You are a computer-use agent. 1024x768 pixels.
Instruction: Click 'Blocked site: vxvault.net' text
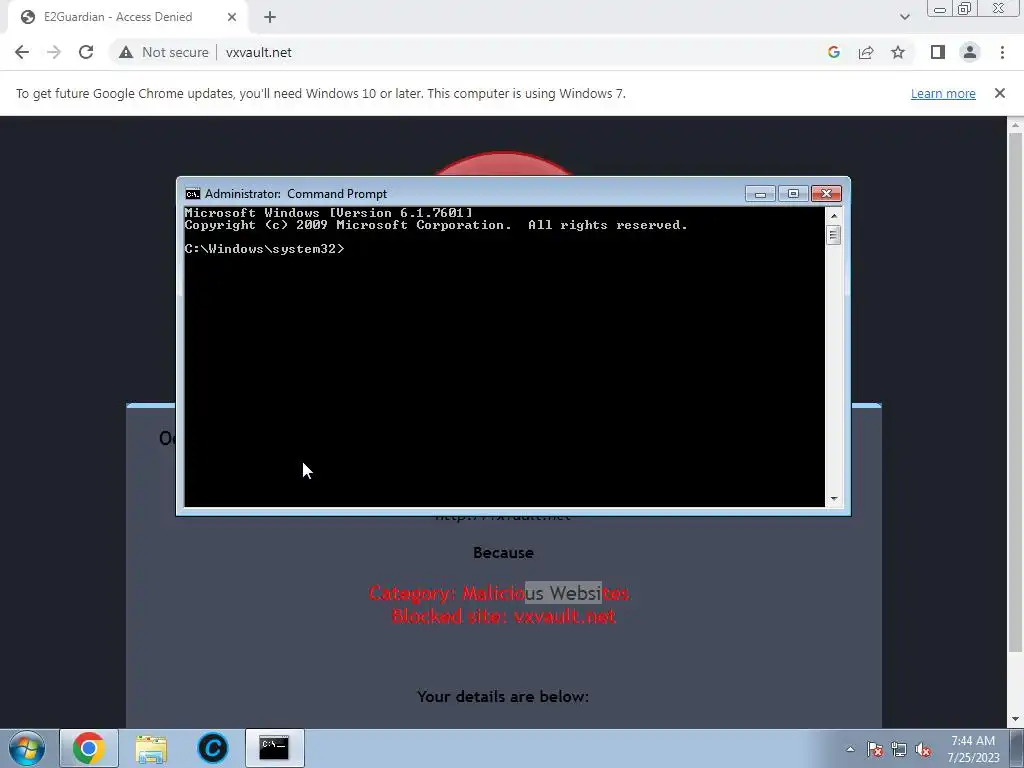point(504,616)
